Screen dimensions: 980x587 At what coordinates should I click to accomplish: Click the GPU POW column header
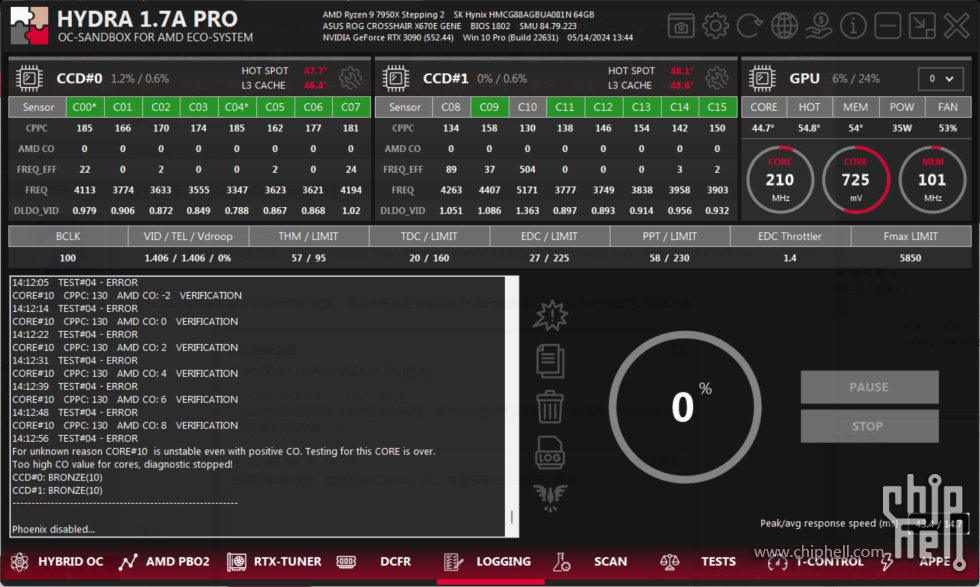point(901,107)
